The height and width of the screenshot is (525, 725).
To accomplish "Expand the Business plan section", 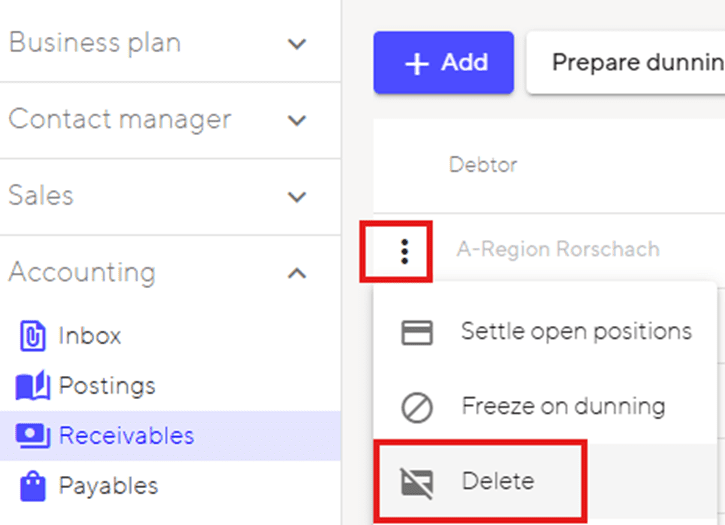I will pyautogui.click(x=296, y=44).
